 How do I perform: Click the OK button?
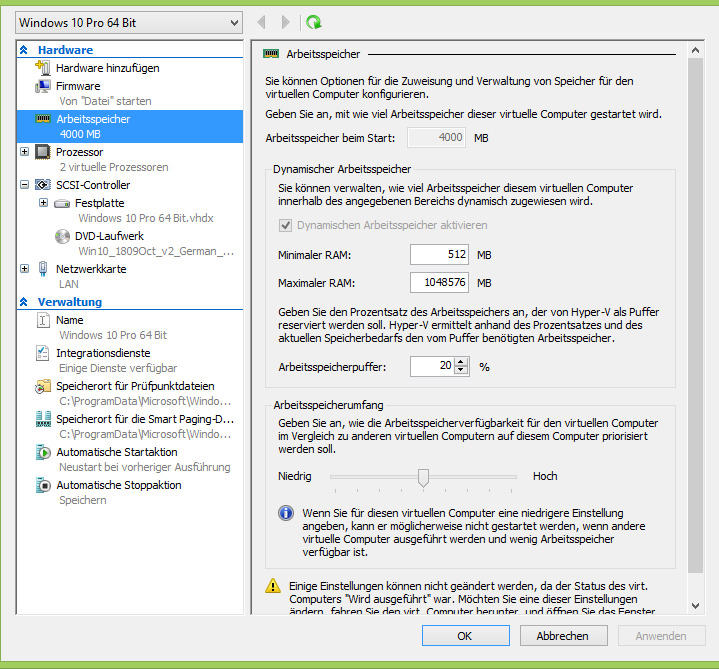(x=465, y=636)
